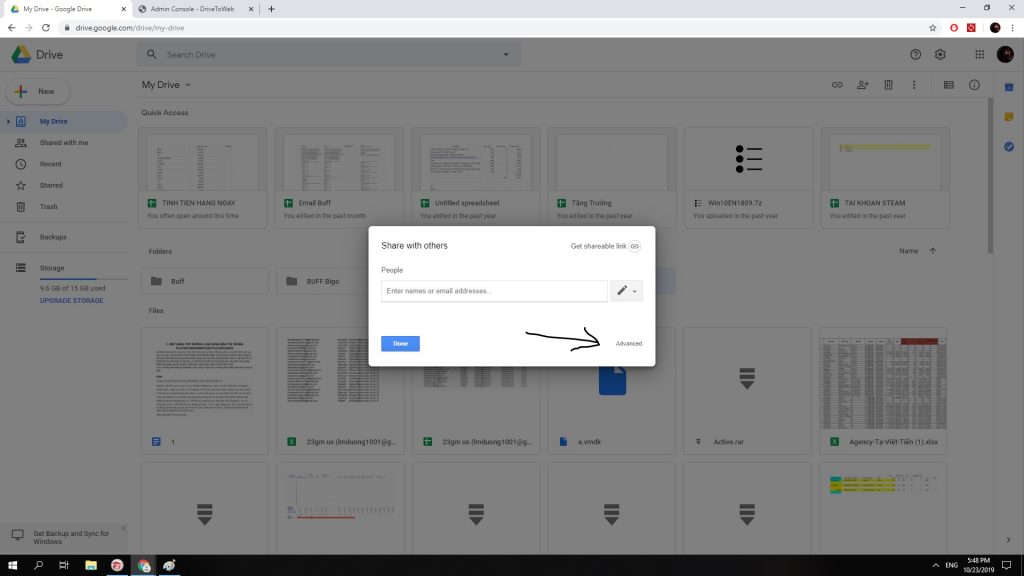The width and height of the screenshot is (1024, 576).
Task: Open the Google apps grid
Action: tap(980, 55)
